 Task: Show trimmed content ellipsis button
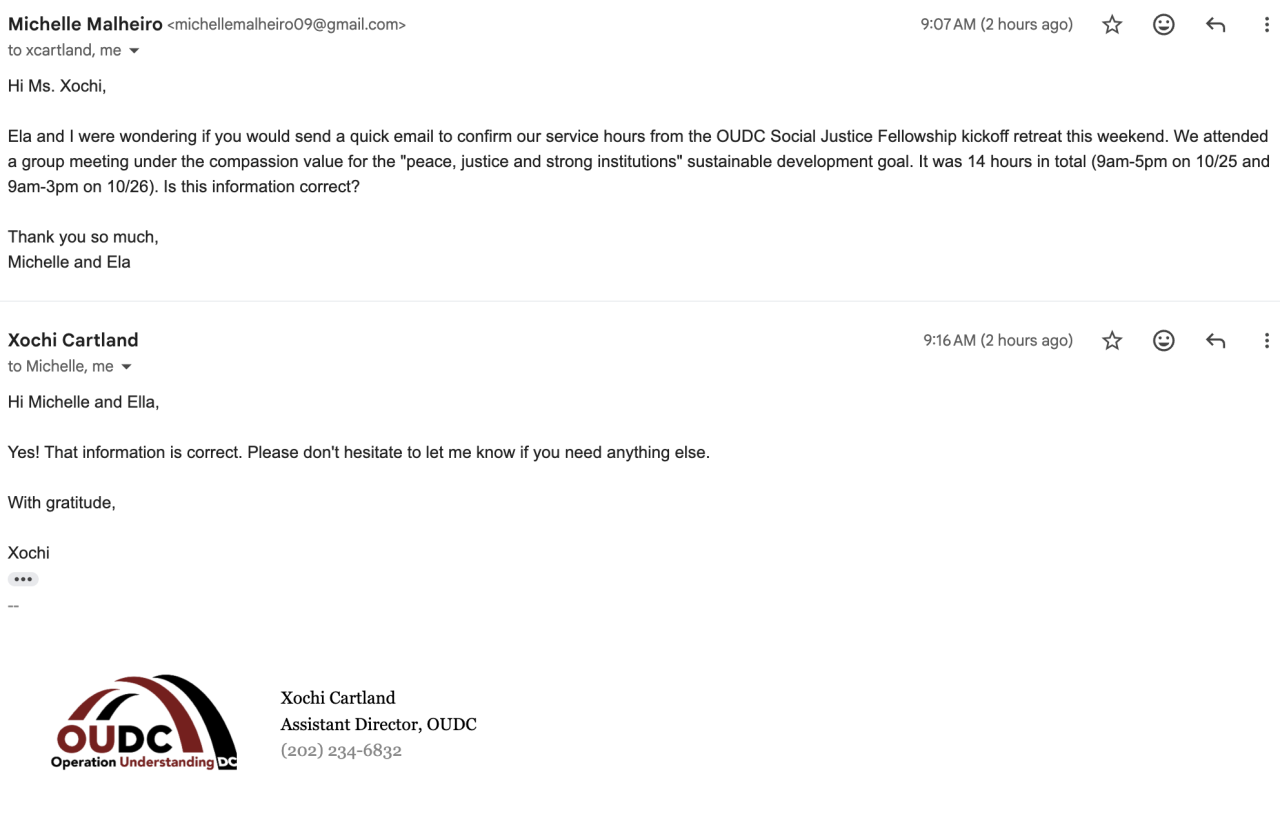click(23, 579)
